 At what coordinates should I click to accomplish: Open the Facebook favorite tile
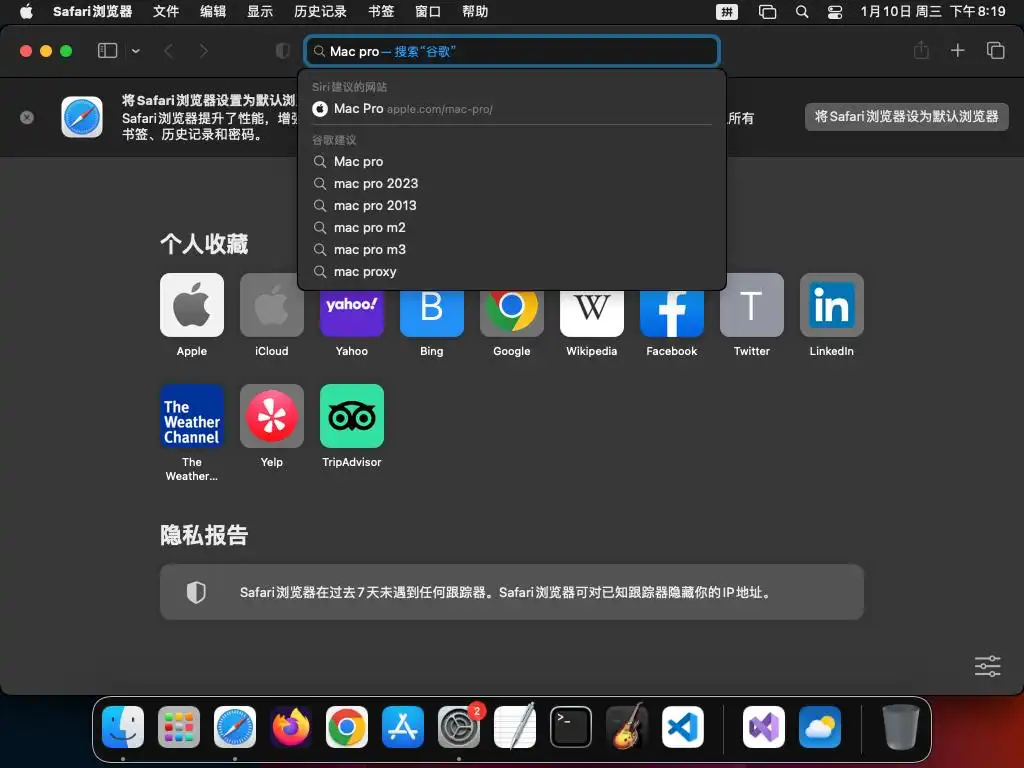tap(671, 313)
